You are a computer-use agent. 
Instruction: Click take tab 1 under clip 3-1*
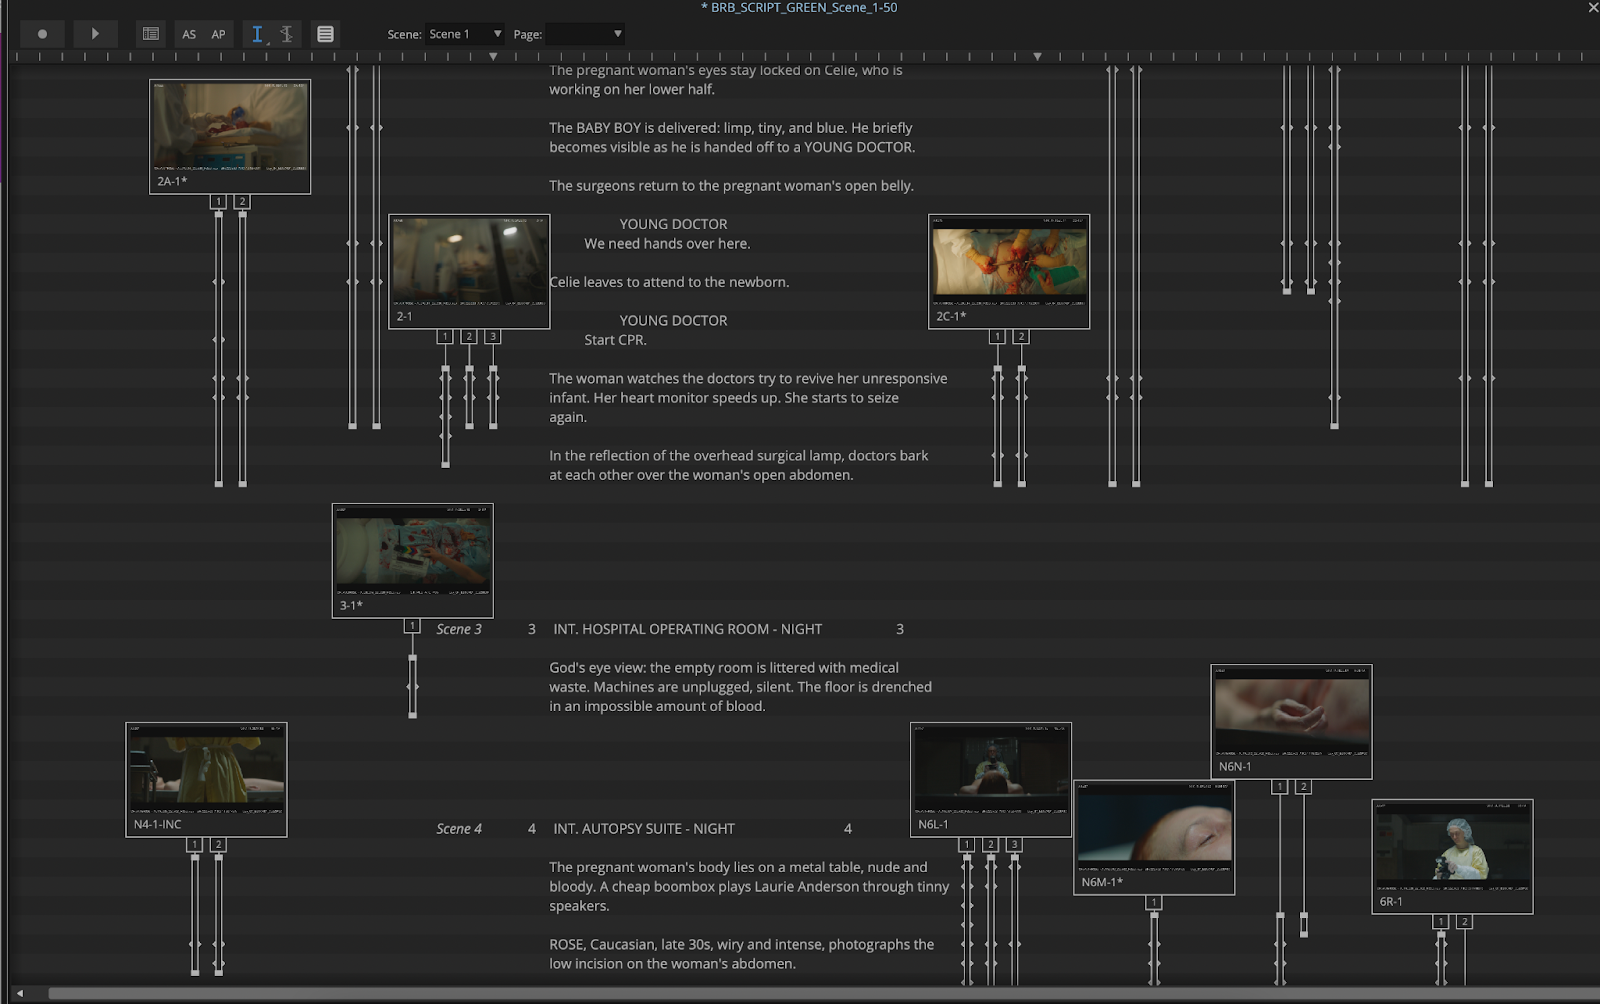(412, 626)
